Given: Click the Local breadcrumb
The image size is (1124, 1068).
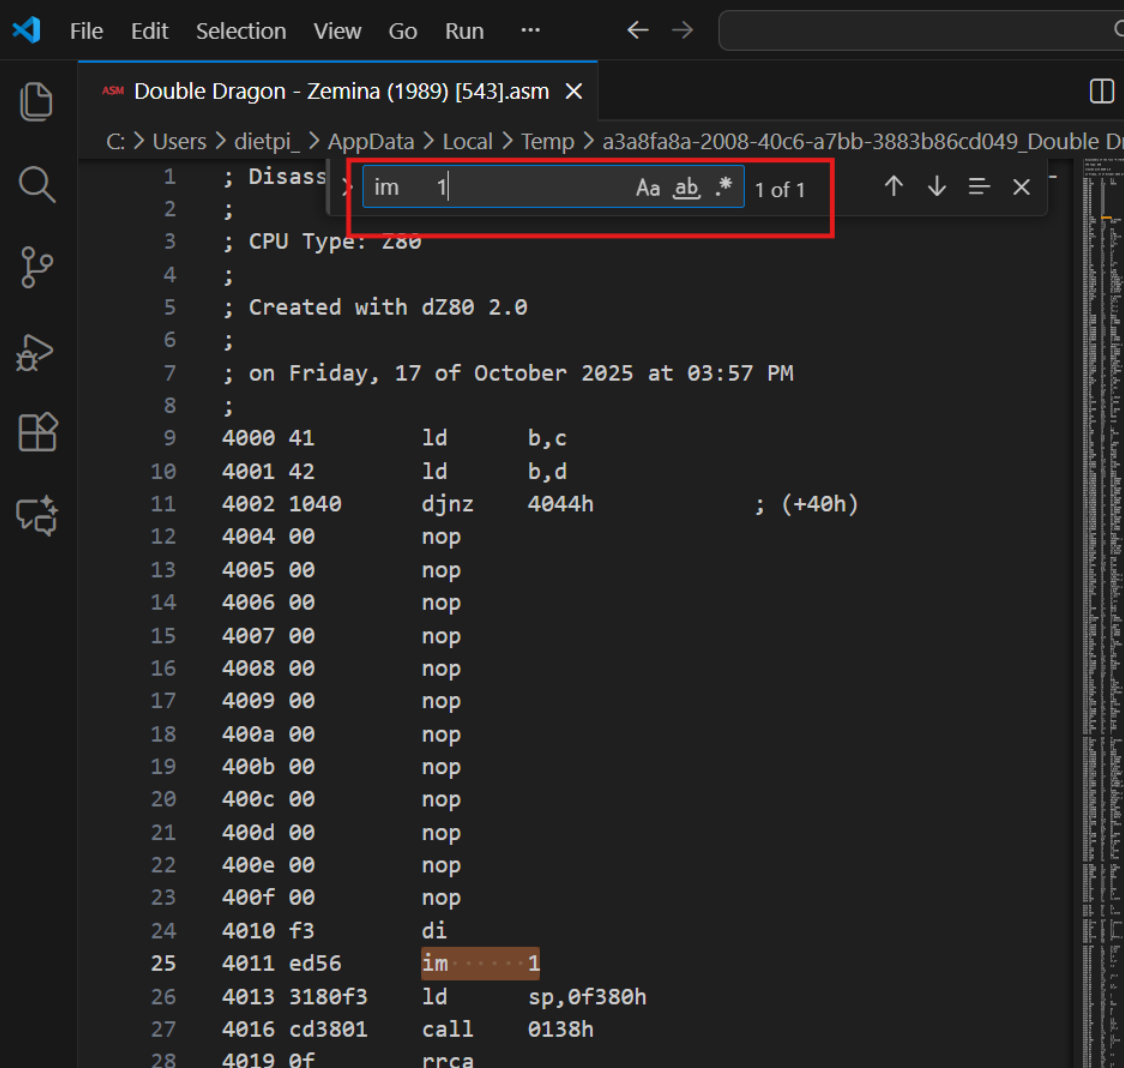Looking at the screenshot, I should 467,141.
